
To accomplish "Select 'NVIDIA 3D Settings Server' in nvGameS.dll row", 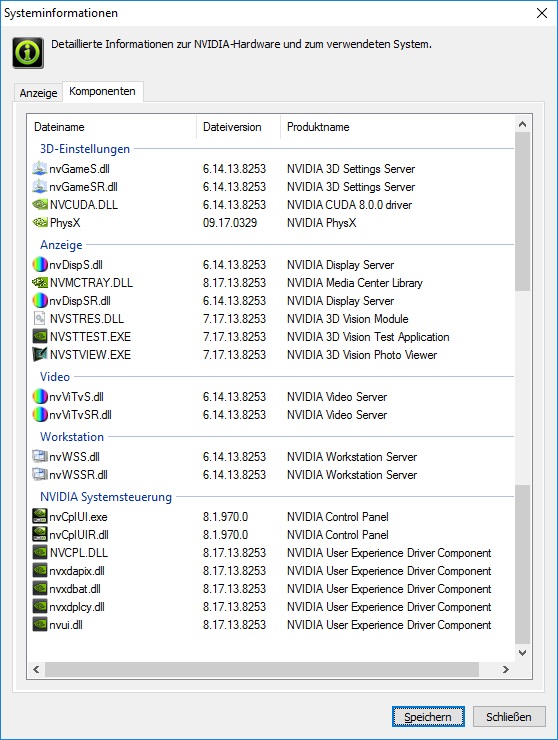I will 351,169.
